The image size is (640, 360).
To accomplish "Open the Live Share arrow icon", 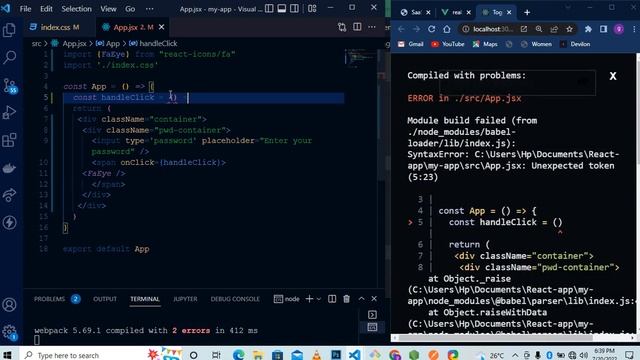I will (x=9, y=195).
